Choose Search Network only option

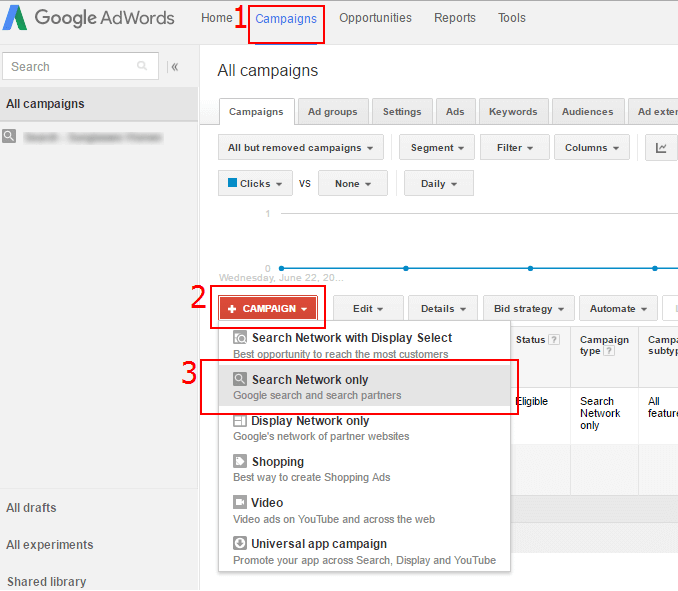click(364, 386)
